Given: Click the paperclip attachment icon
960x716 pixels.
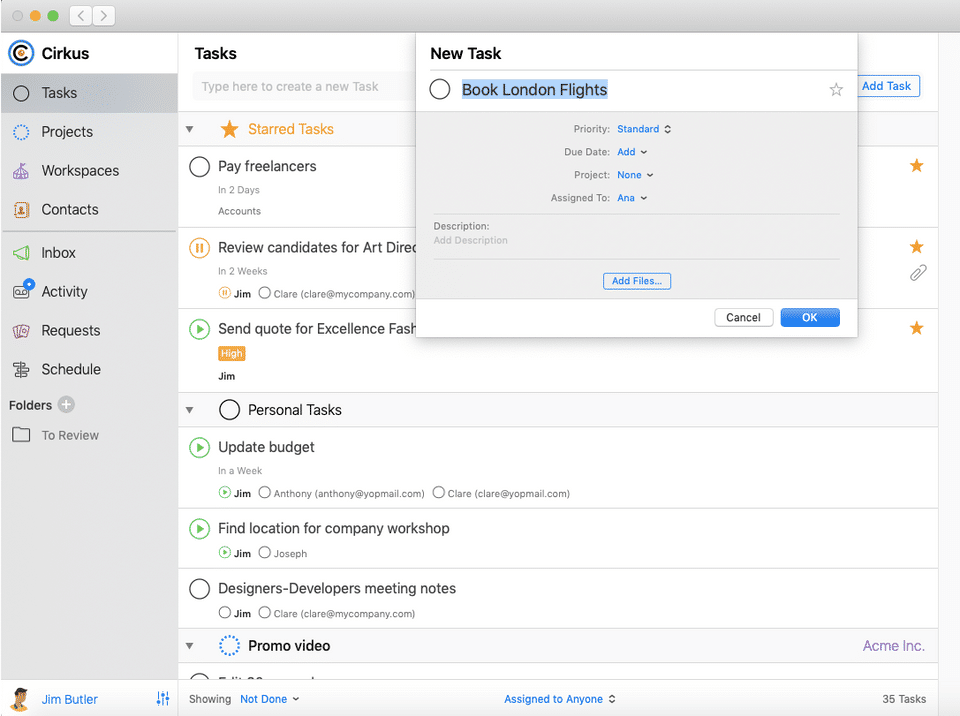Looking at the screenshot, I should [917, 273].
